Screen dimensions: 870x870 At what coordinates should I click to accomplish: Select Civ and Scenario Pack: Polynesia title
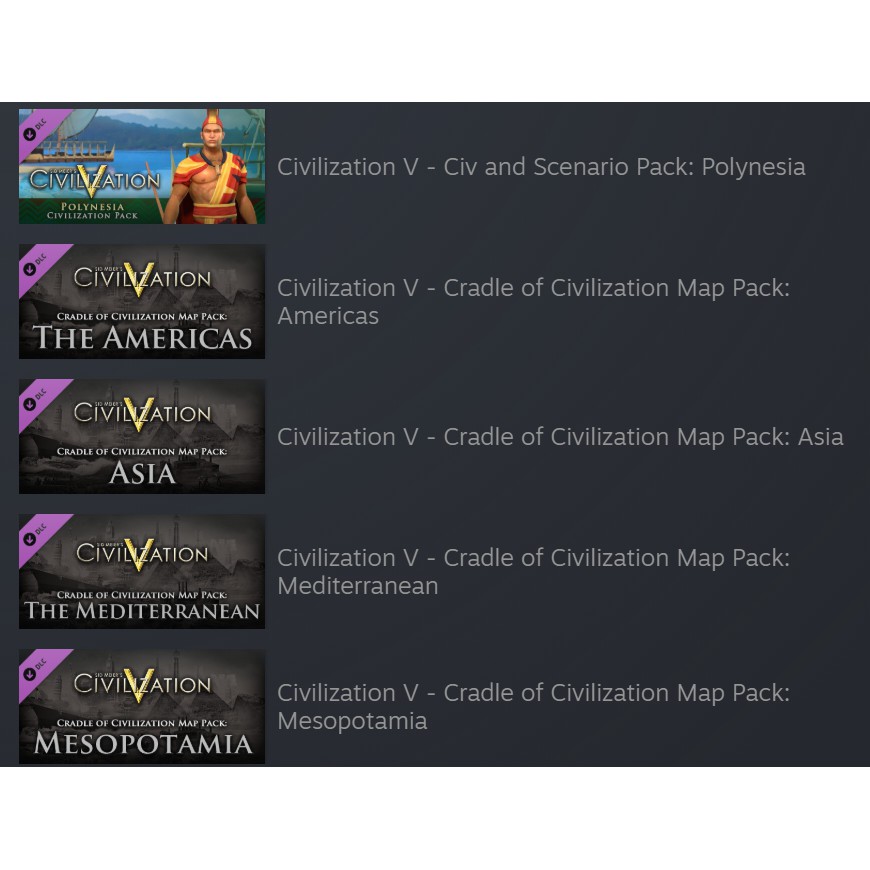(x=541, y=167)
